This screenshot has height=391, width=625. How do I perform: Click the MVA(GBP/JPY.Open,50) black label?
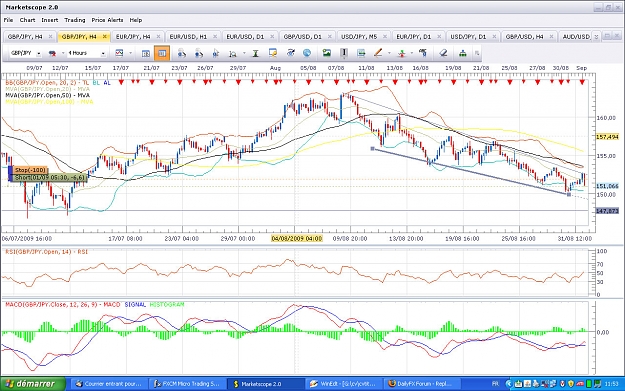coord(47,95)
